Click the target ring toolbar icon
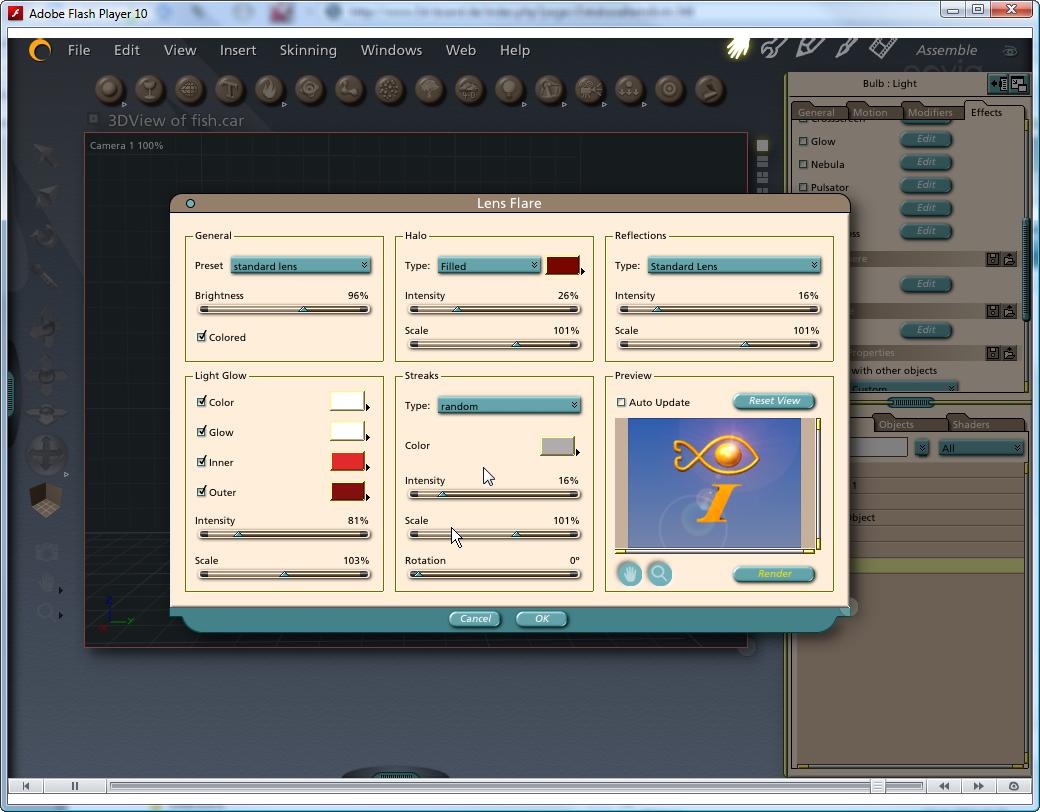 [669, 90]
